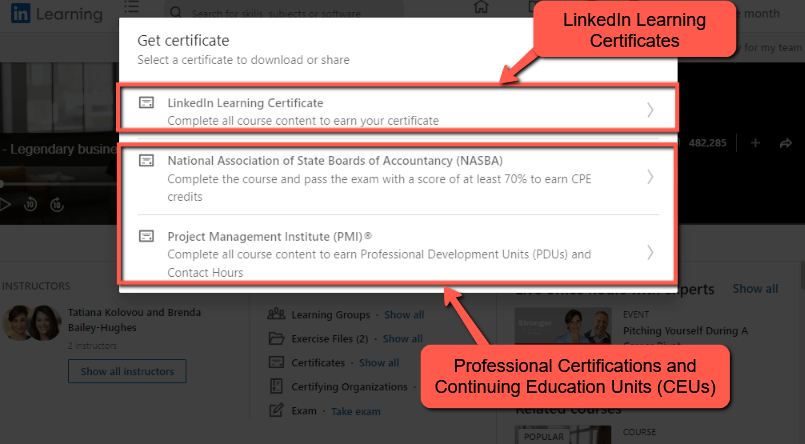Skip forward 10 seconds in video
Viewport: 805px width, 444px height.
pos(56,204)
